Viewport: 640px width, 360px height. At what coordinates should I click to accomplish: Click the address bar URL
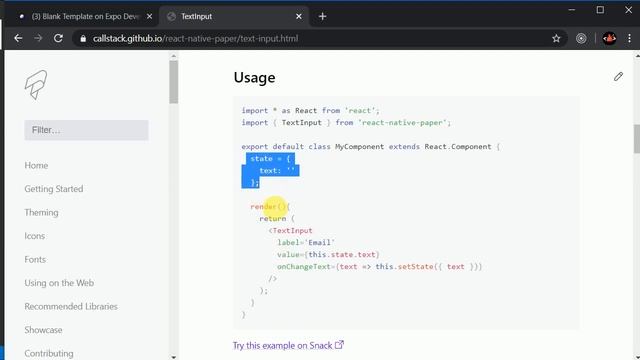point(196,38)
